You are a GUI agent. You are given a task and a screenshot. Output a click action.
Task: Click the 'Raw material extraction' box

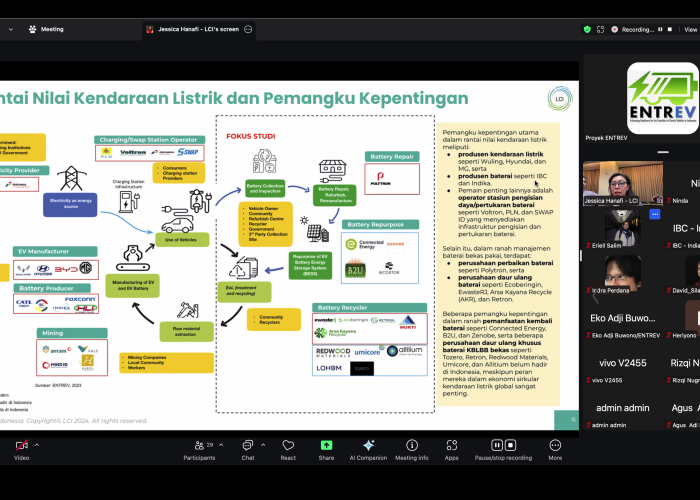tap(187, 332)
